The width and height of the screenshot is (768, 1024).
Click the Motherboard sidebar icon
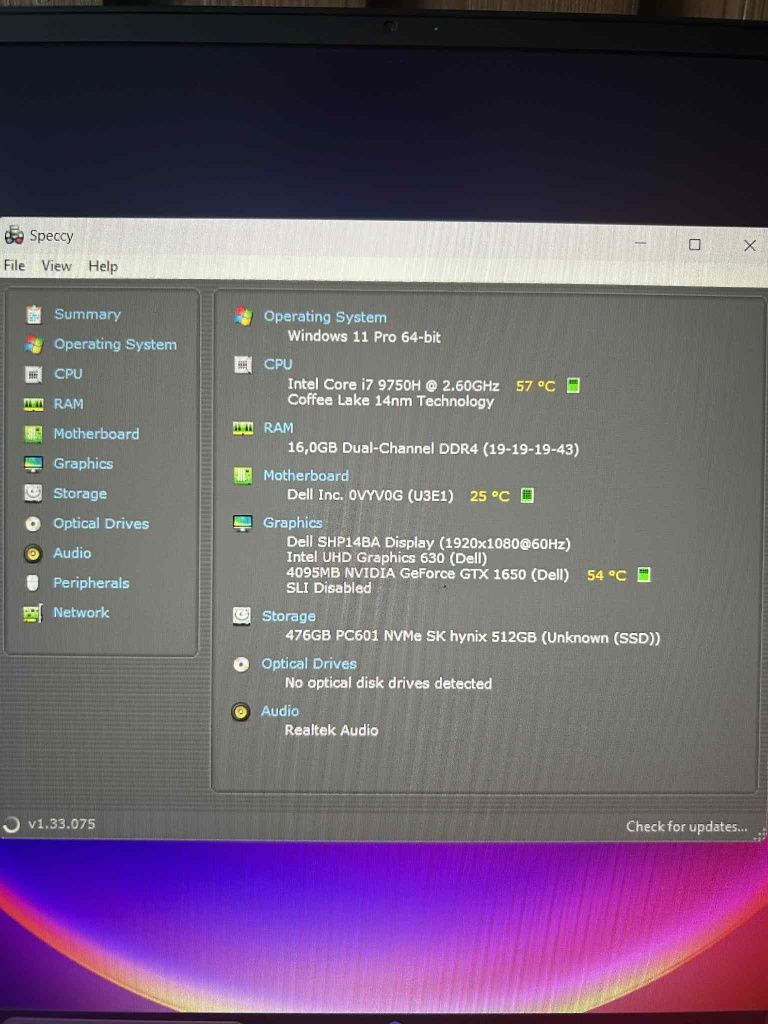pos(33,434)
